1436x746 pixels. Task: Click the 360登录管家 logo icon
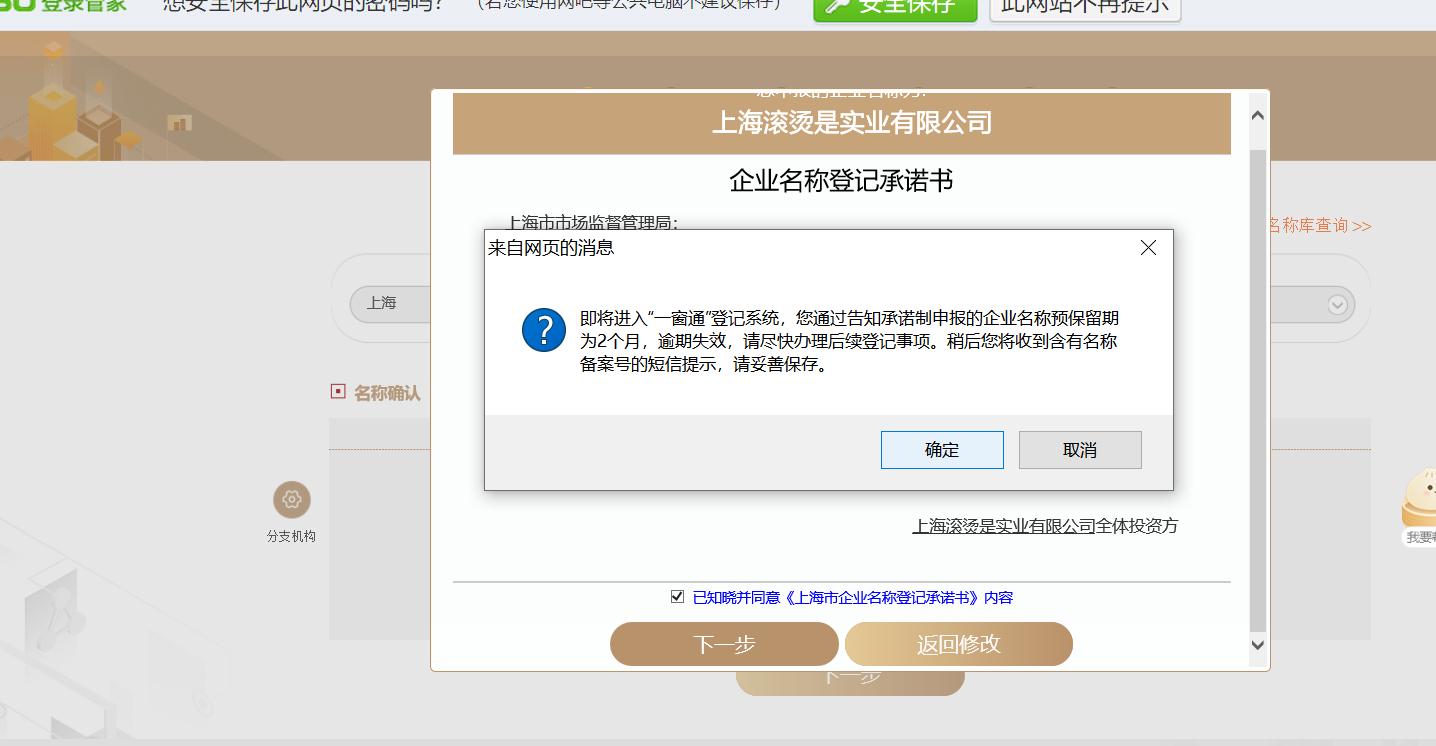tap(20, 5)
